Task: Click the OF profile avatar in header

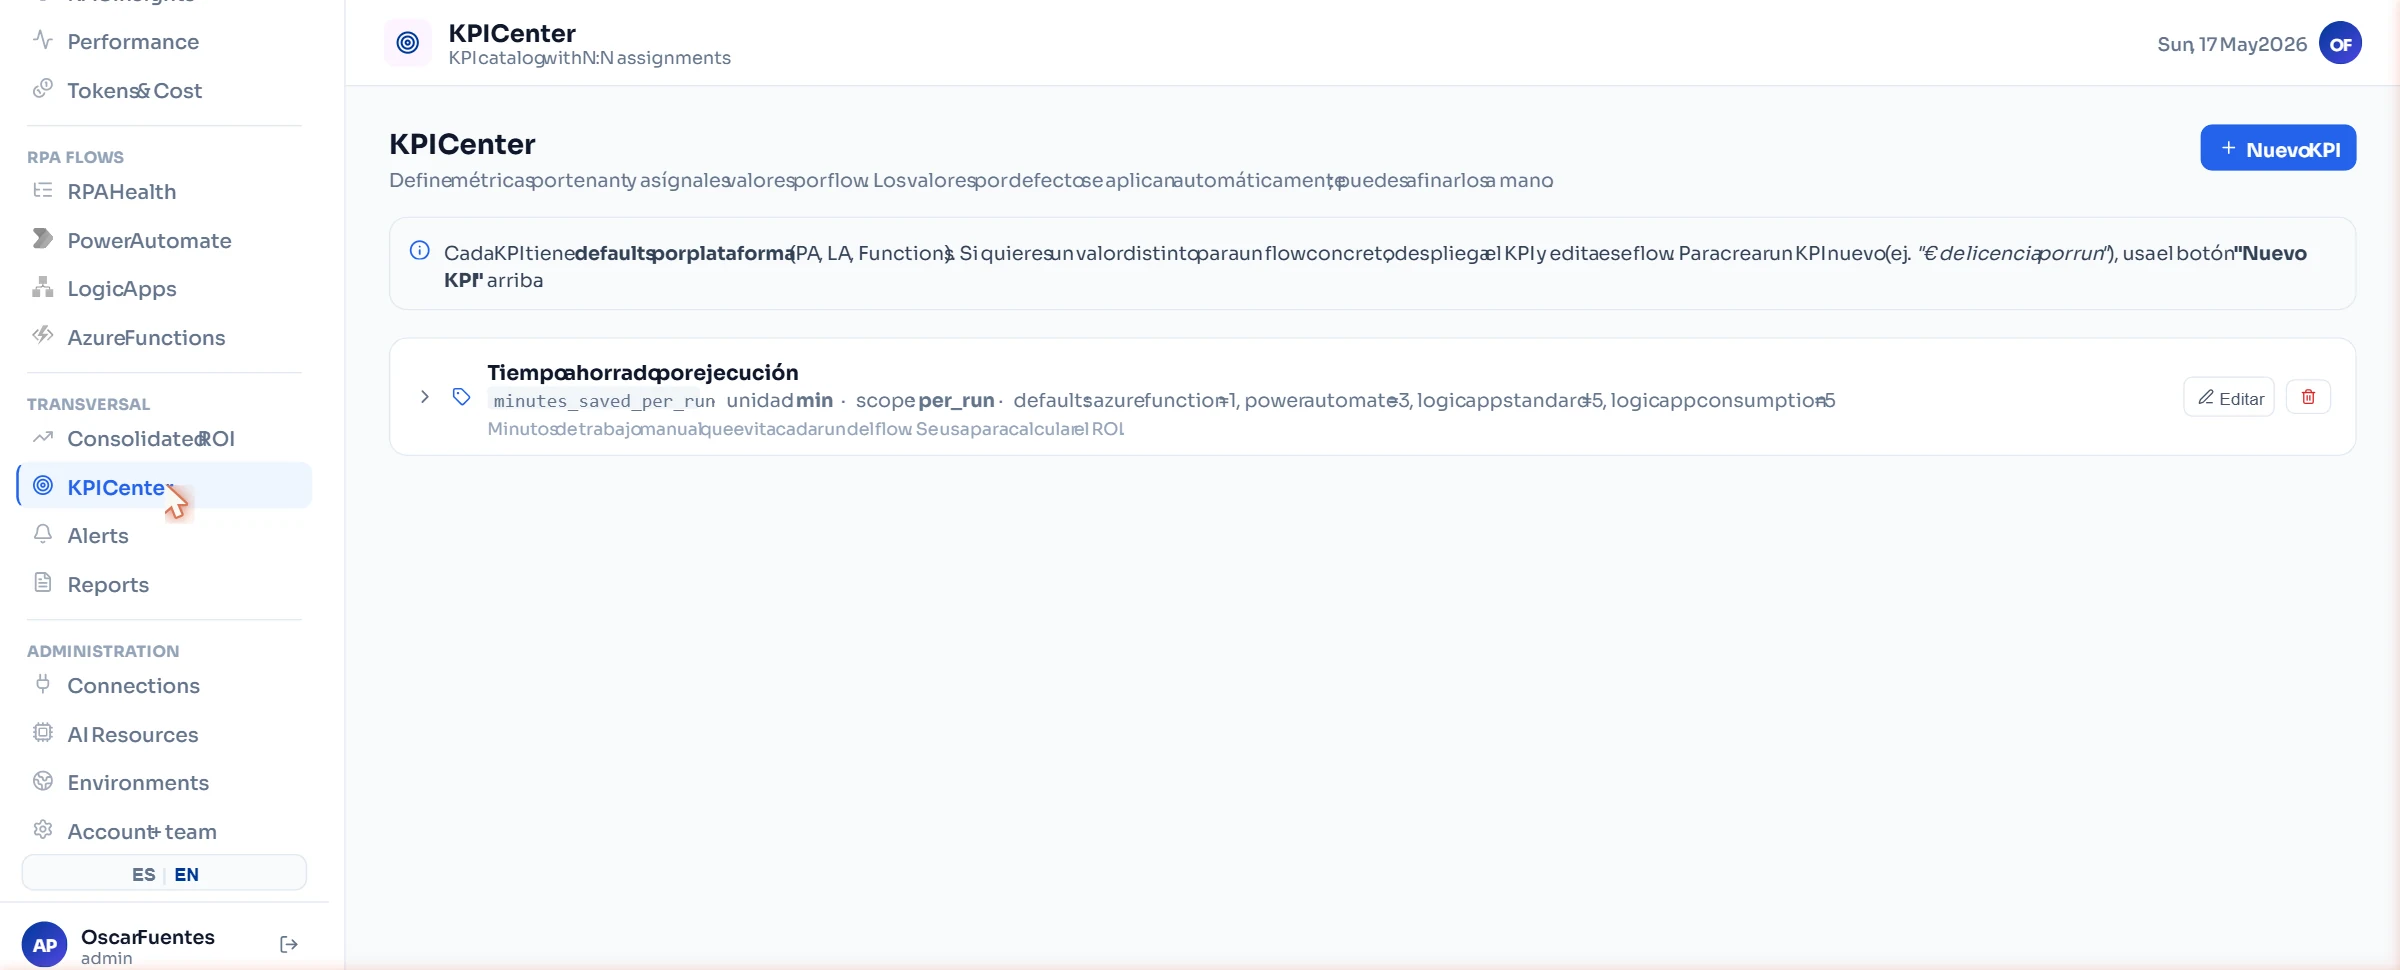Action: pyautogui.click(x=2340, y=43)
